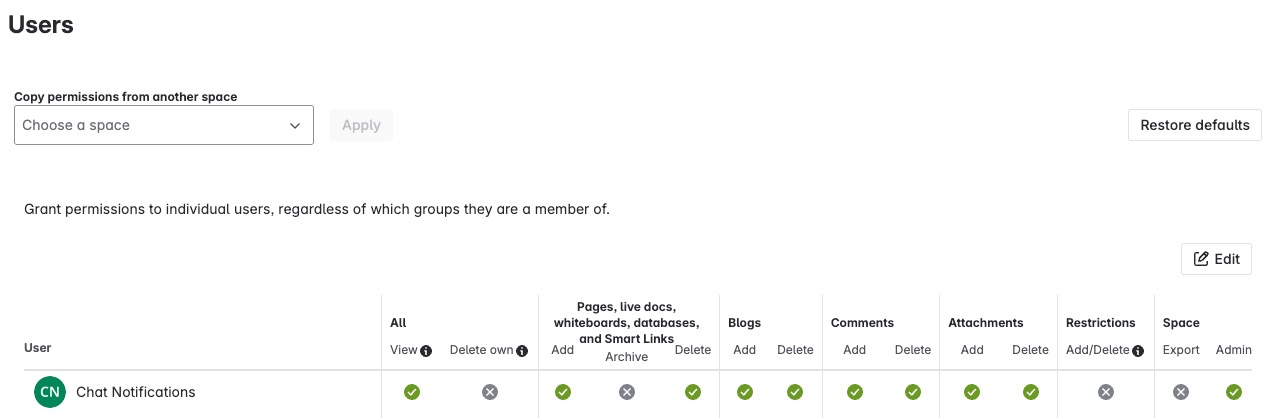
Task: Click the Restore defaults button
Action: 1195,125
